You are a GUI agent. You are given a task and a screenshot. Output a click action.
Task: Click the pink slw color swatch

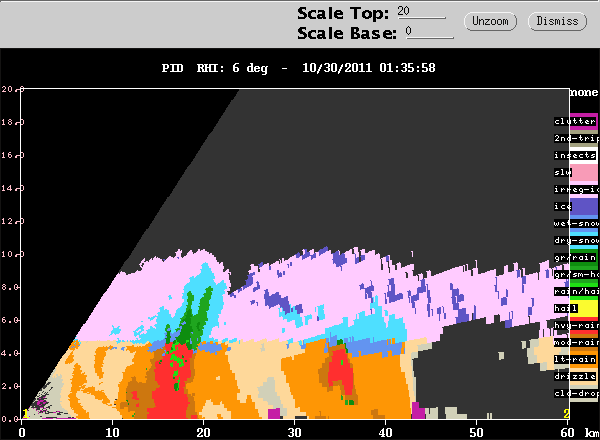click(x=584, y=173)
